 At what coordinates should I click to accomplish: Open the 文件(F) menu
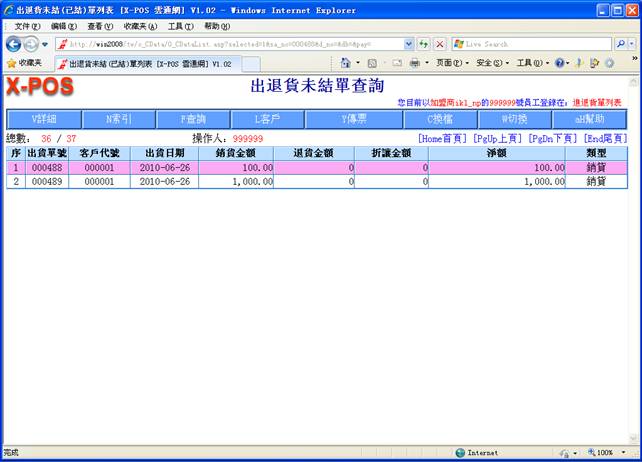pyautogui.click(x=28, y=26)
